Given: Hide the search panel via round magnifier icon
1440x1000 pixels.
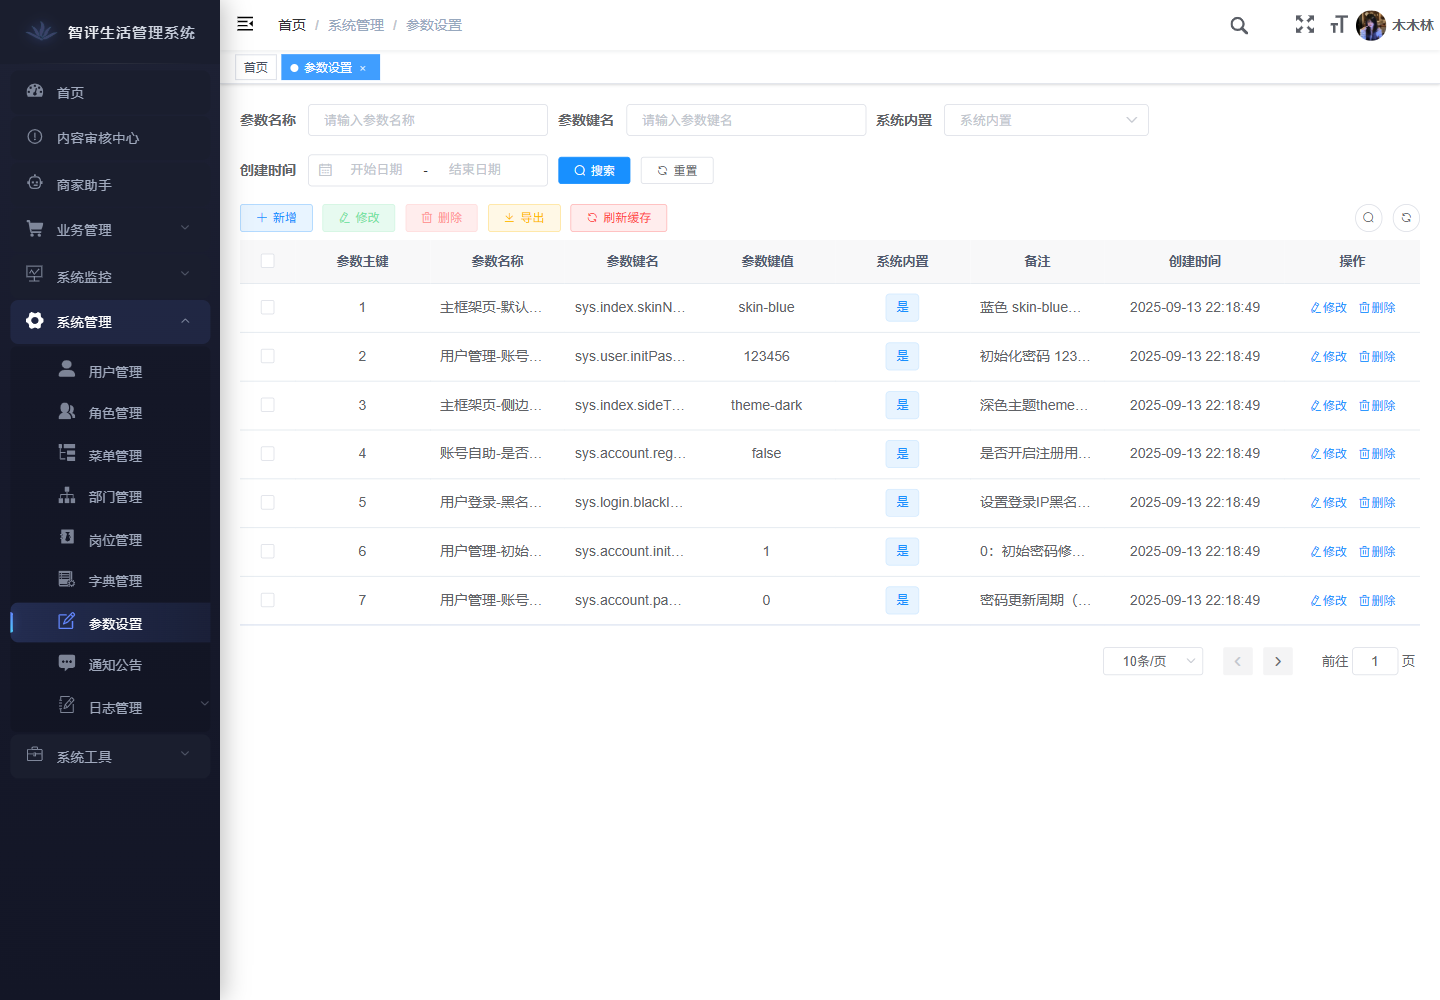Looking at the screenshot, I should coord(1368,218).
